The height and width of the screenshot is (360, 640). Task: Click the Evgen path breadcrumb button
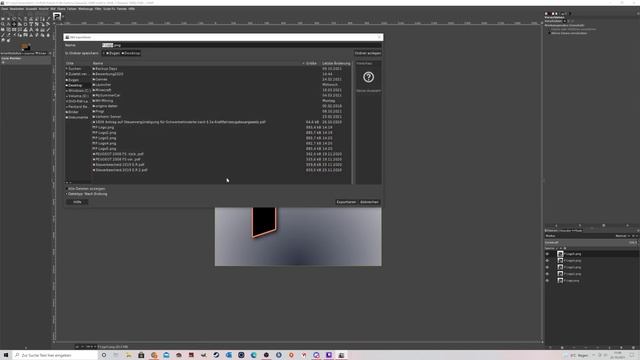(113, 53)
